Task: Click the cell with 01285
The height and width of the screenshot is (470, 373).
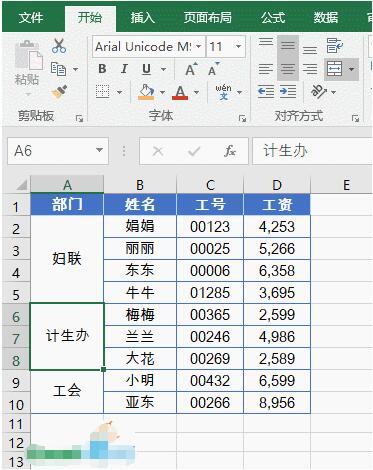Action: 210,293
